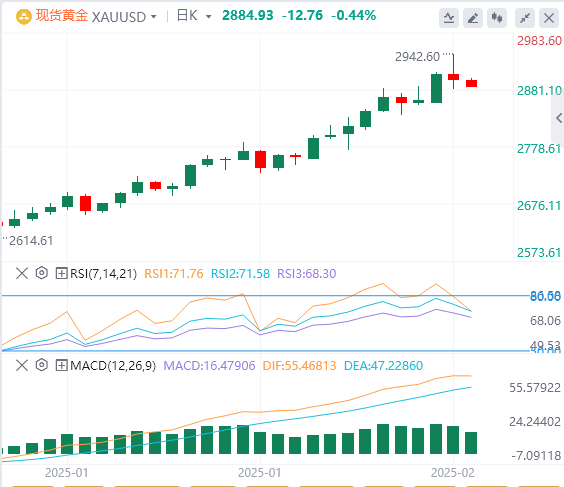Open MACD indicator settings
This screenshot has width=564, height=487.
(x=42, y=365)
